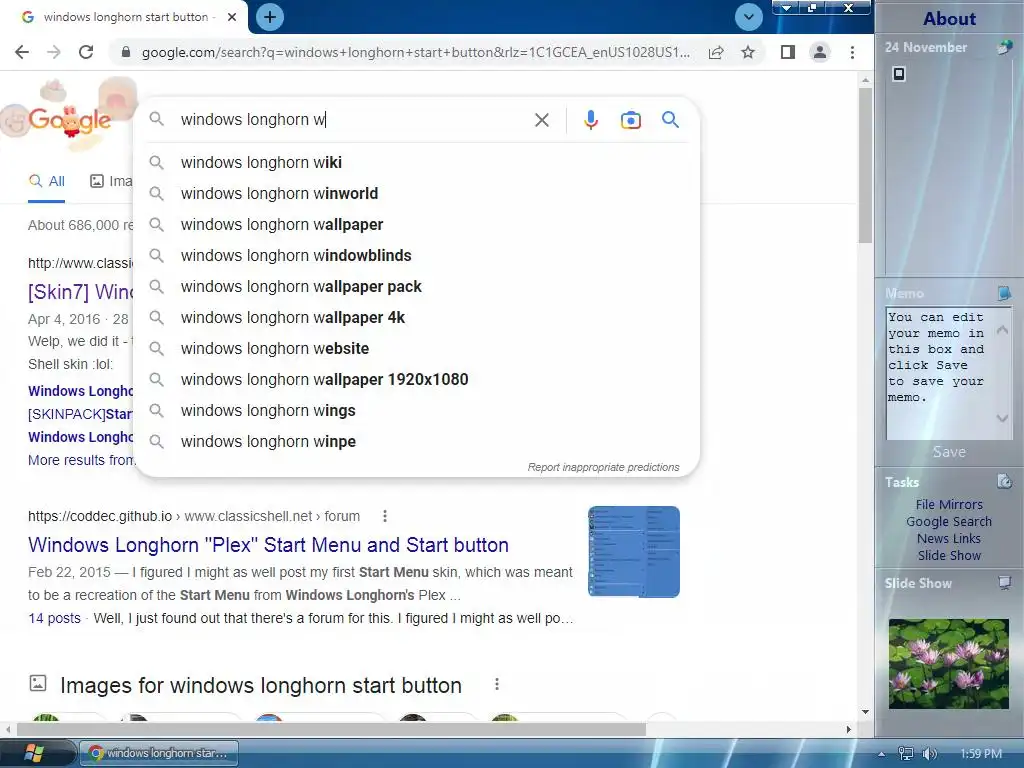This screenshot has width=1024, height=768.
Task: Open Windows Longhorn Plex Start Menu result
Action: [x=268, y=545]
